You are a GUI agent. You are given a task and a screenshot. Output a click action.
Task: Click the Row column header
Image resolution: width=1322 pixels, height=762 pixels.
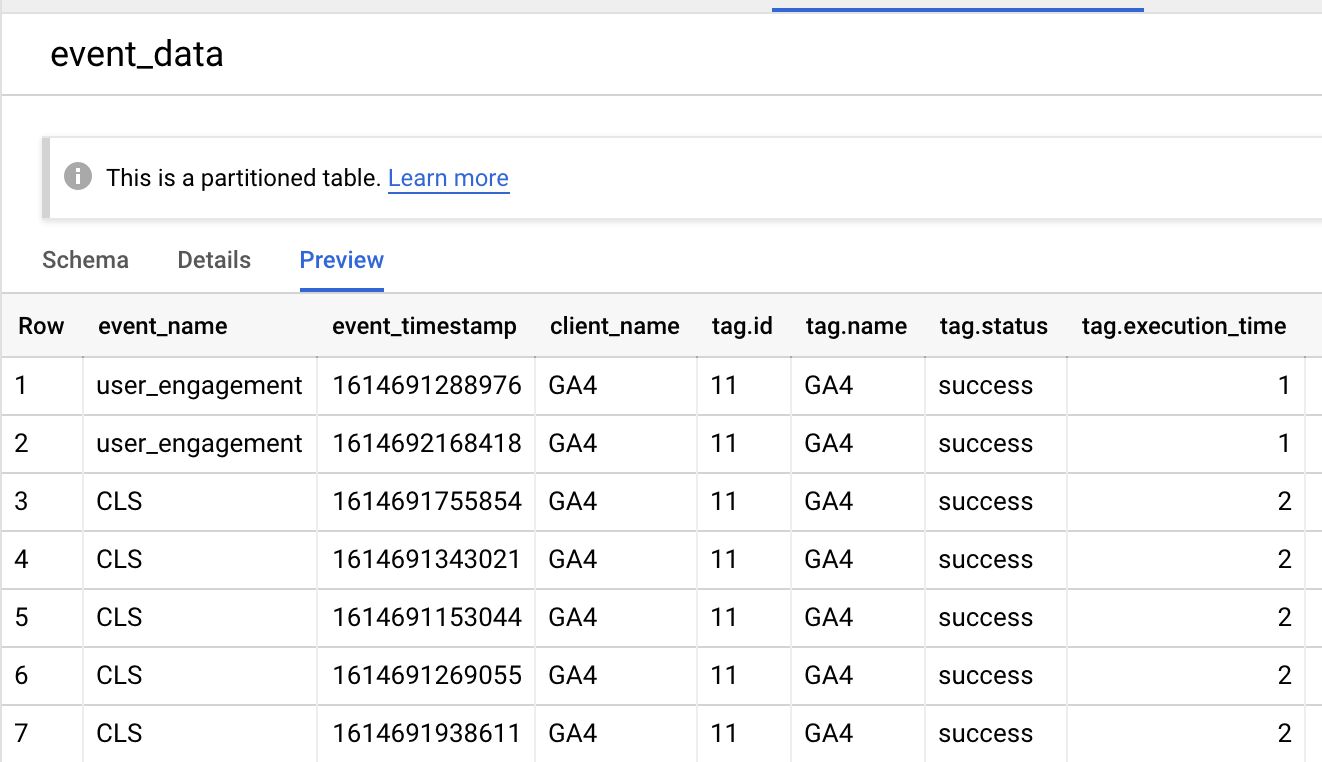click(x=41, y=326)
